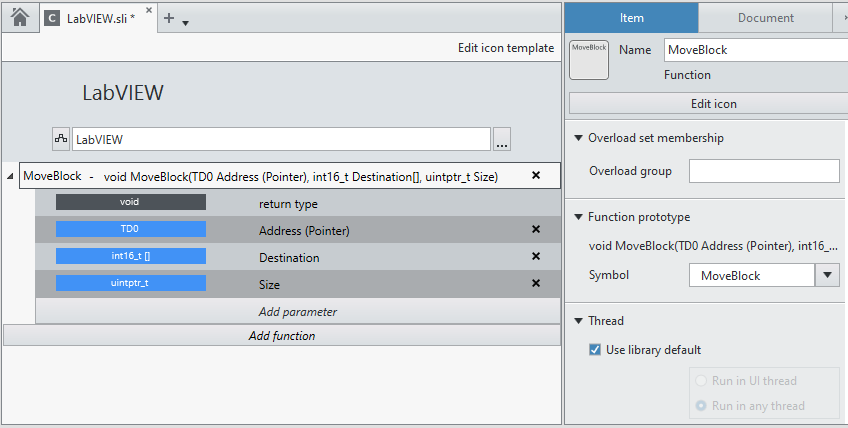Collapse the MoveBlock function tree row
The height and width of the screenshot is (428, 848).
tap(11, 177)
